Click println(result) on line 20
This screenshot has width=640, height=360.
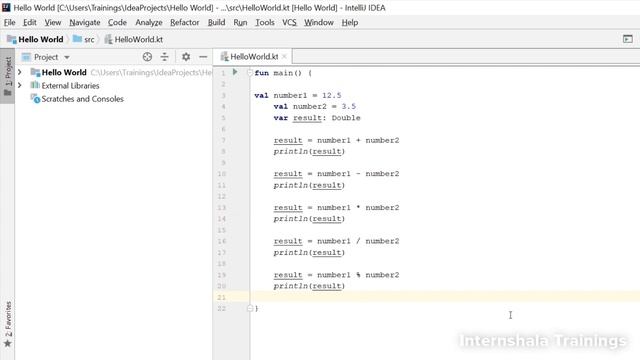point(309,286)
